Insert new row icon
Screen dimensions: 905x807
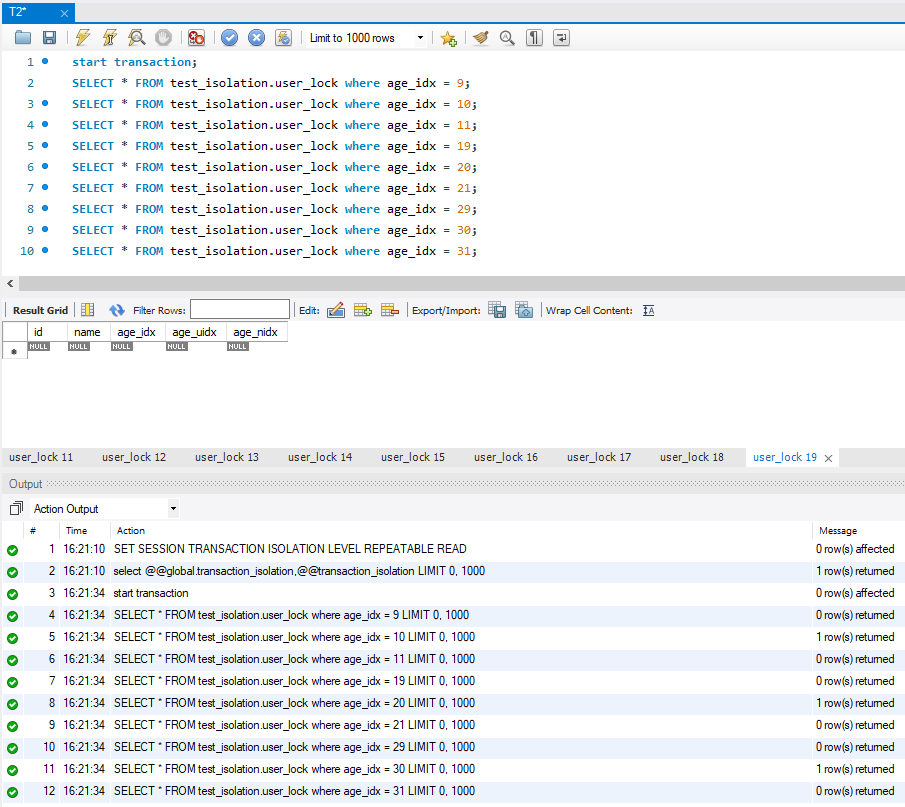click(x=362, y=310)
